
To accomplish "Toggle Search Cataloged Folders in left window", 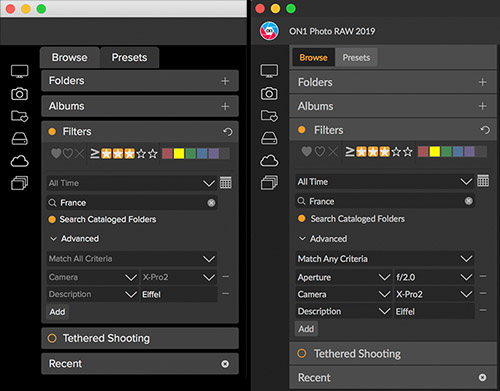I will [x=52, y=219].
